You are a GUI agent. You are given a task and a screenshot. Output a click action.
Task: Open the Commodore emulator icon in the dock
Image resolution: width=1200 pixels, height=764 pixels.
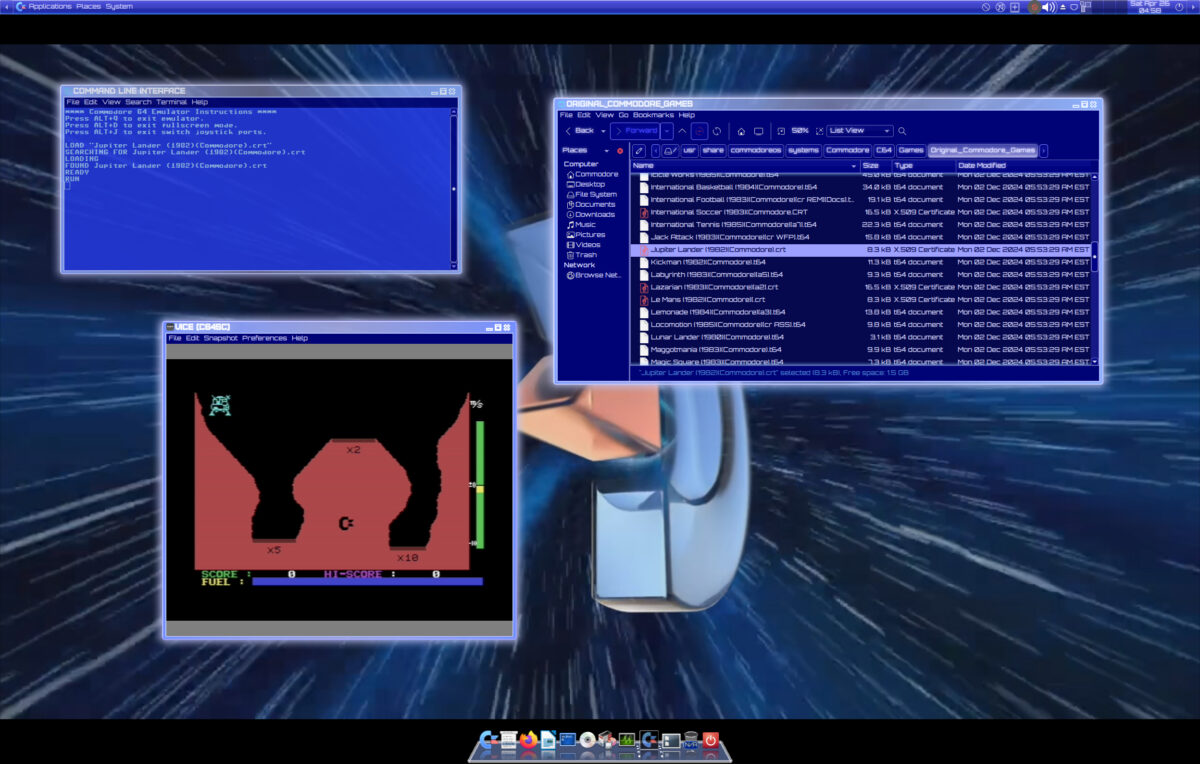click(x=648, y=740)
